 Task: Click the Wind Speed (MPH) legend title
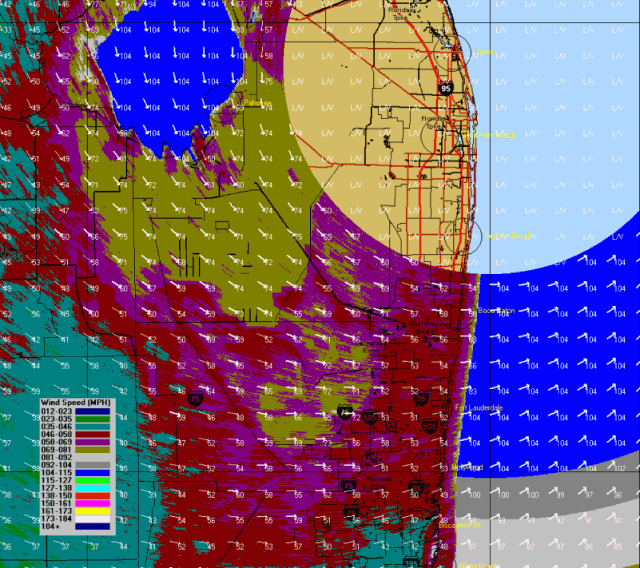77,402
